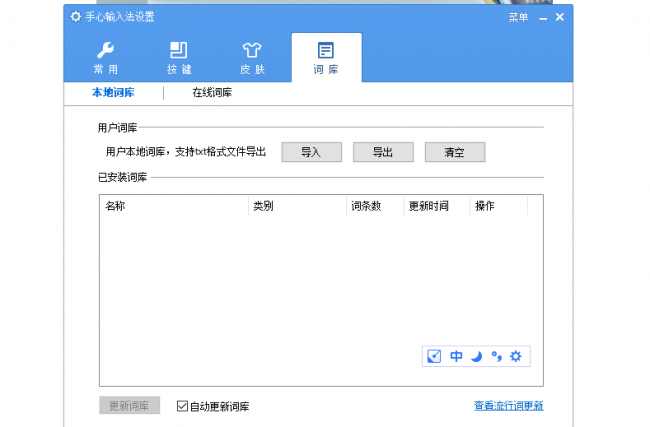This screenshot has height=427, width=650.
Task: Open the 菜单 menu in title bar
Action: (518, 17)
